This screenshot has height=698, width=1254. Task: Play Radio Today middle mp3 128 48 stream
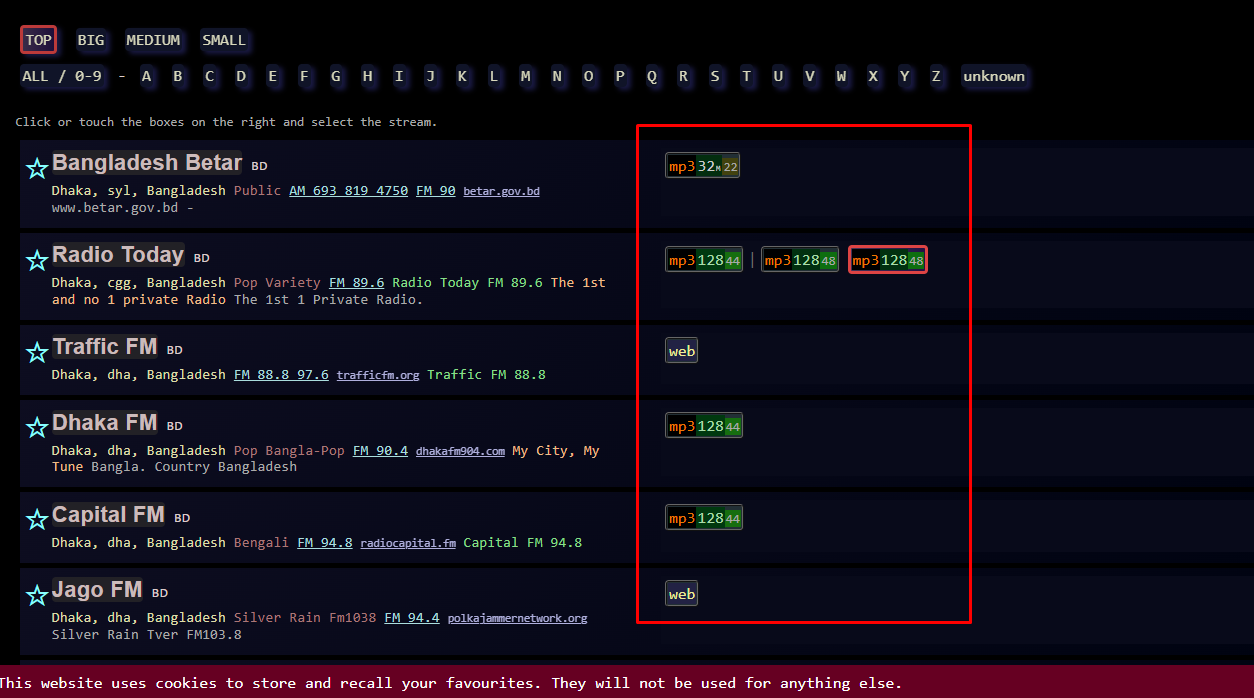800,260
